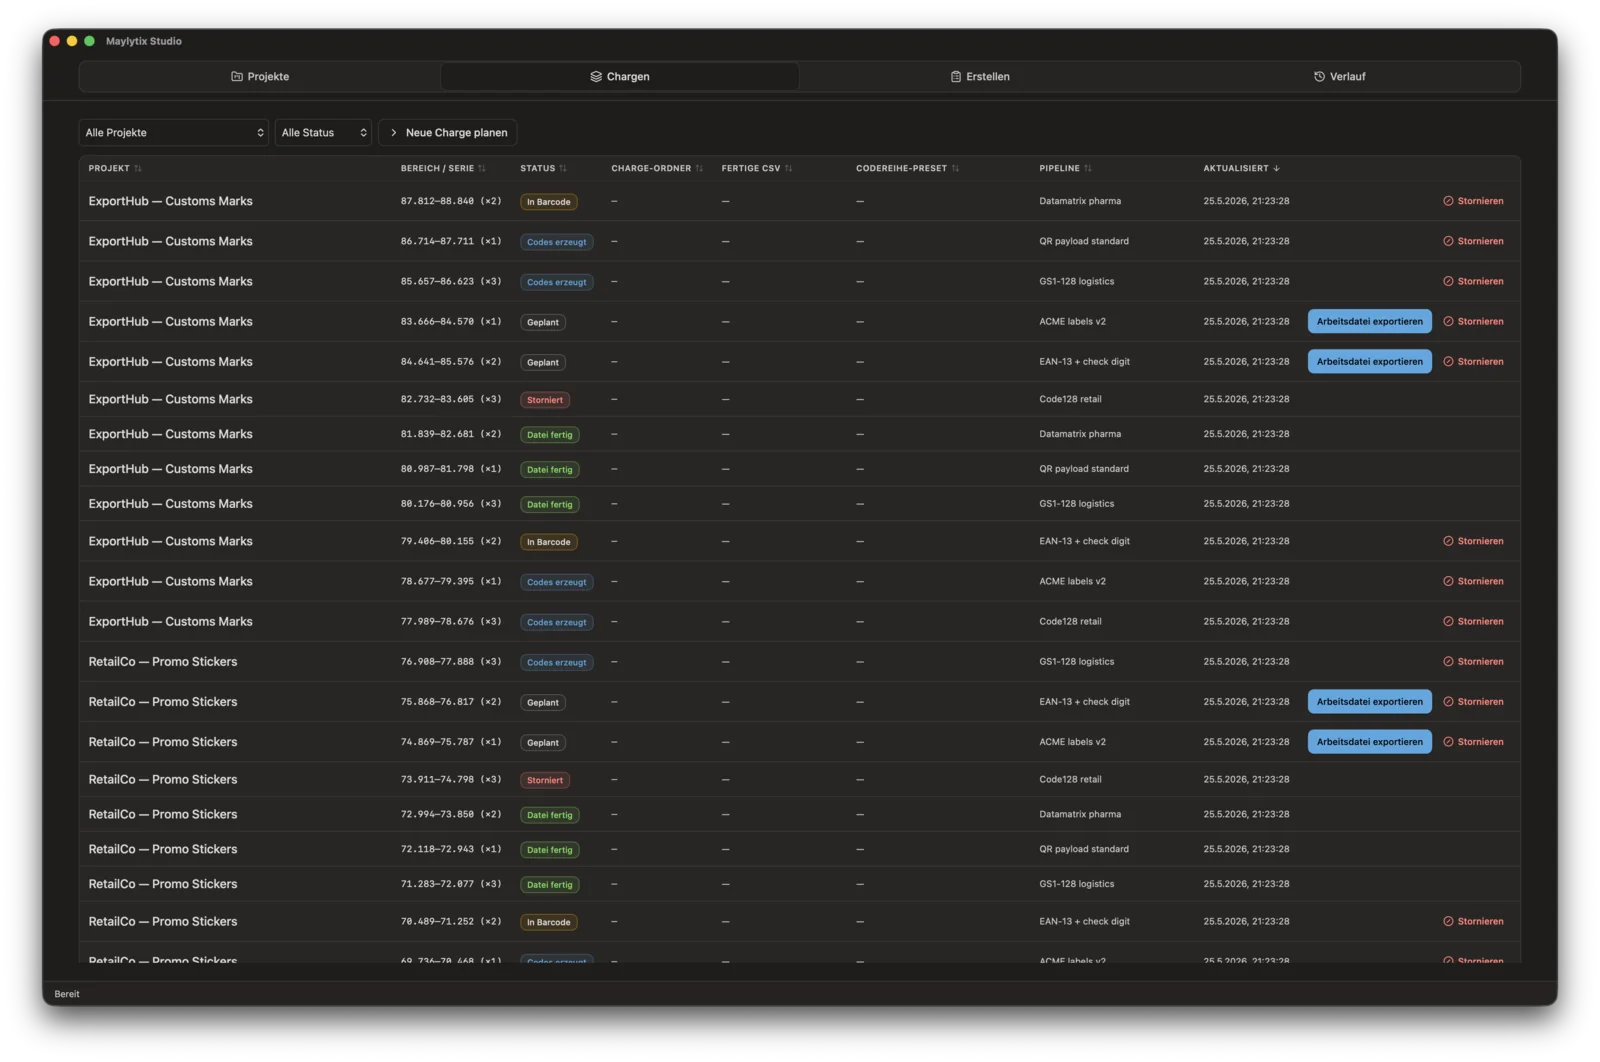Viewport: 1600px width, 1062px height.
Task: Click Stornieren in row 75.868–76.817
Action: [x=1473, y=701]
